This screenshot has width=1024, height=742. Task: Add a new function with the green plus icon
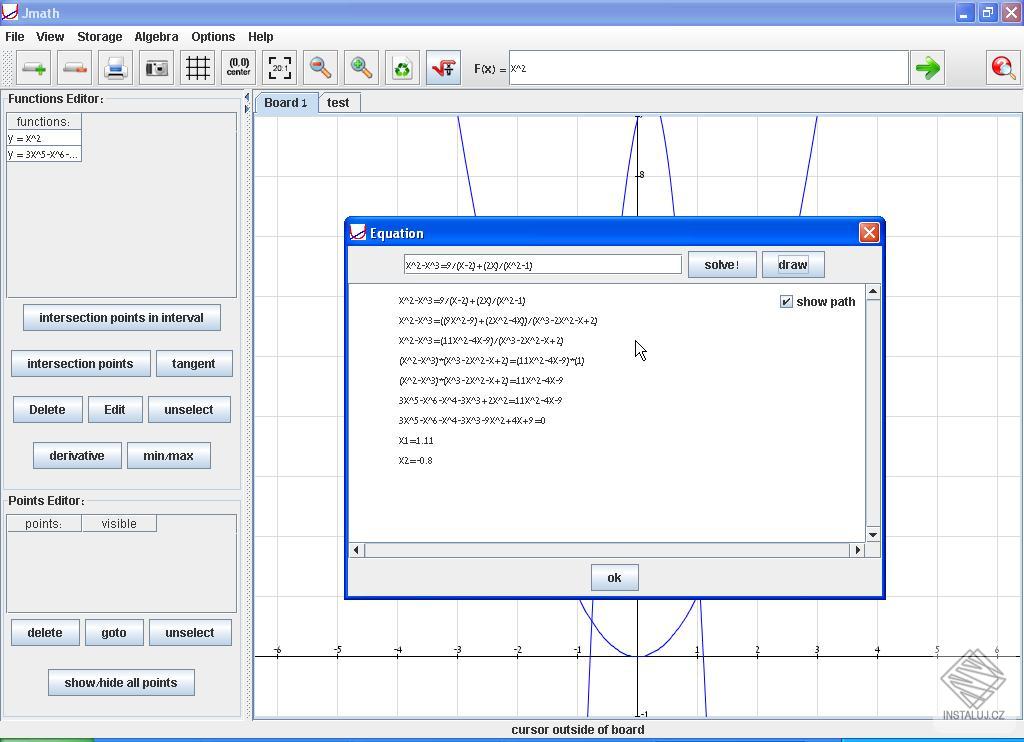(33, 67)
